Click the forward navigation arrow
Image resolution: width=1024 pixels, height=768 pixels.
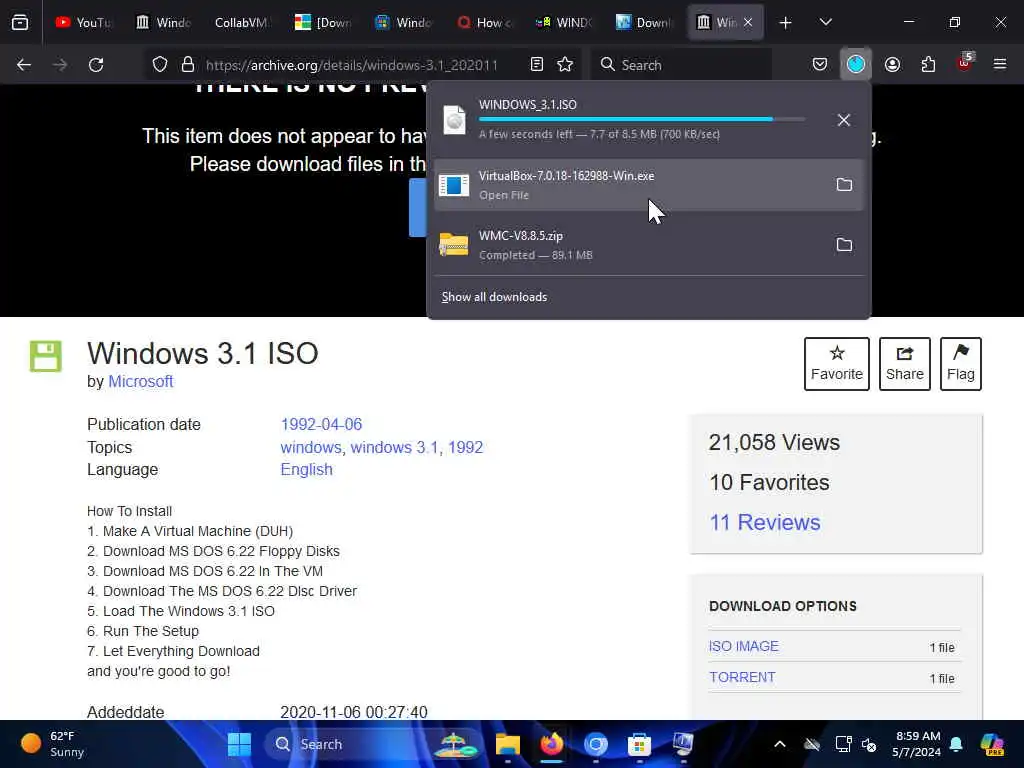click(x=60, y=65)
